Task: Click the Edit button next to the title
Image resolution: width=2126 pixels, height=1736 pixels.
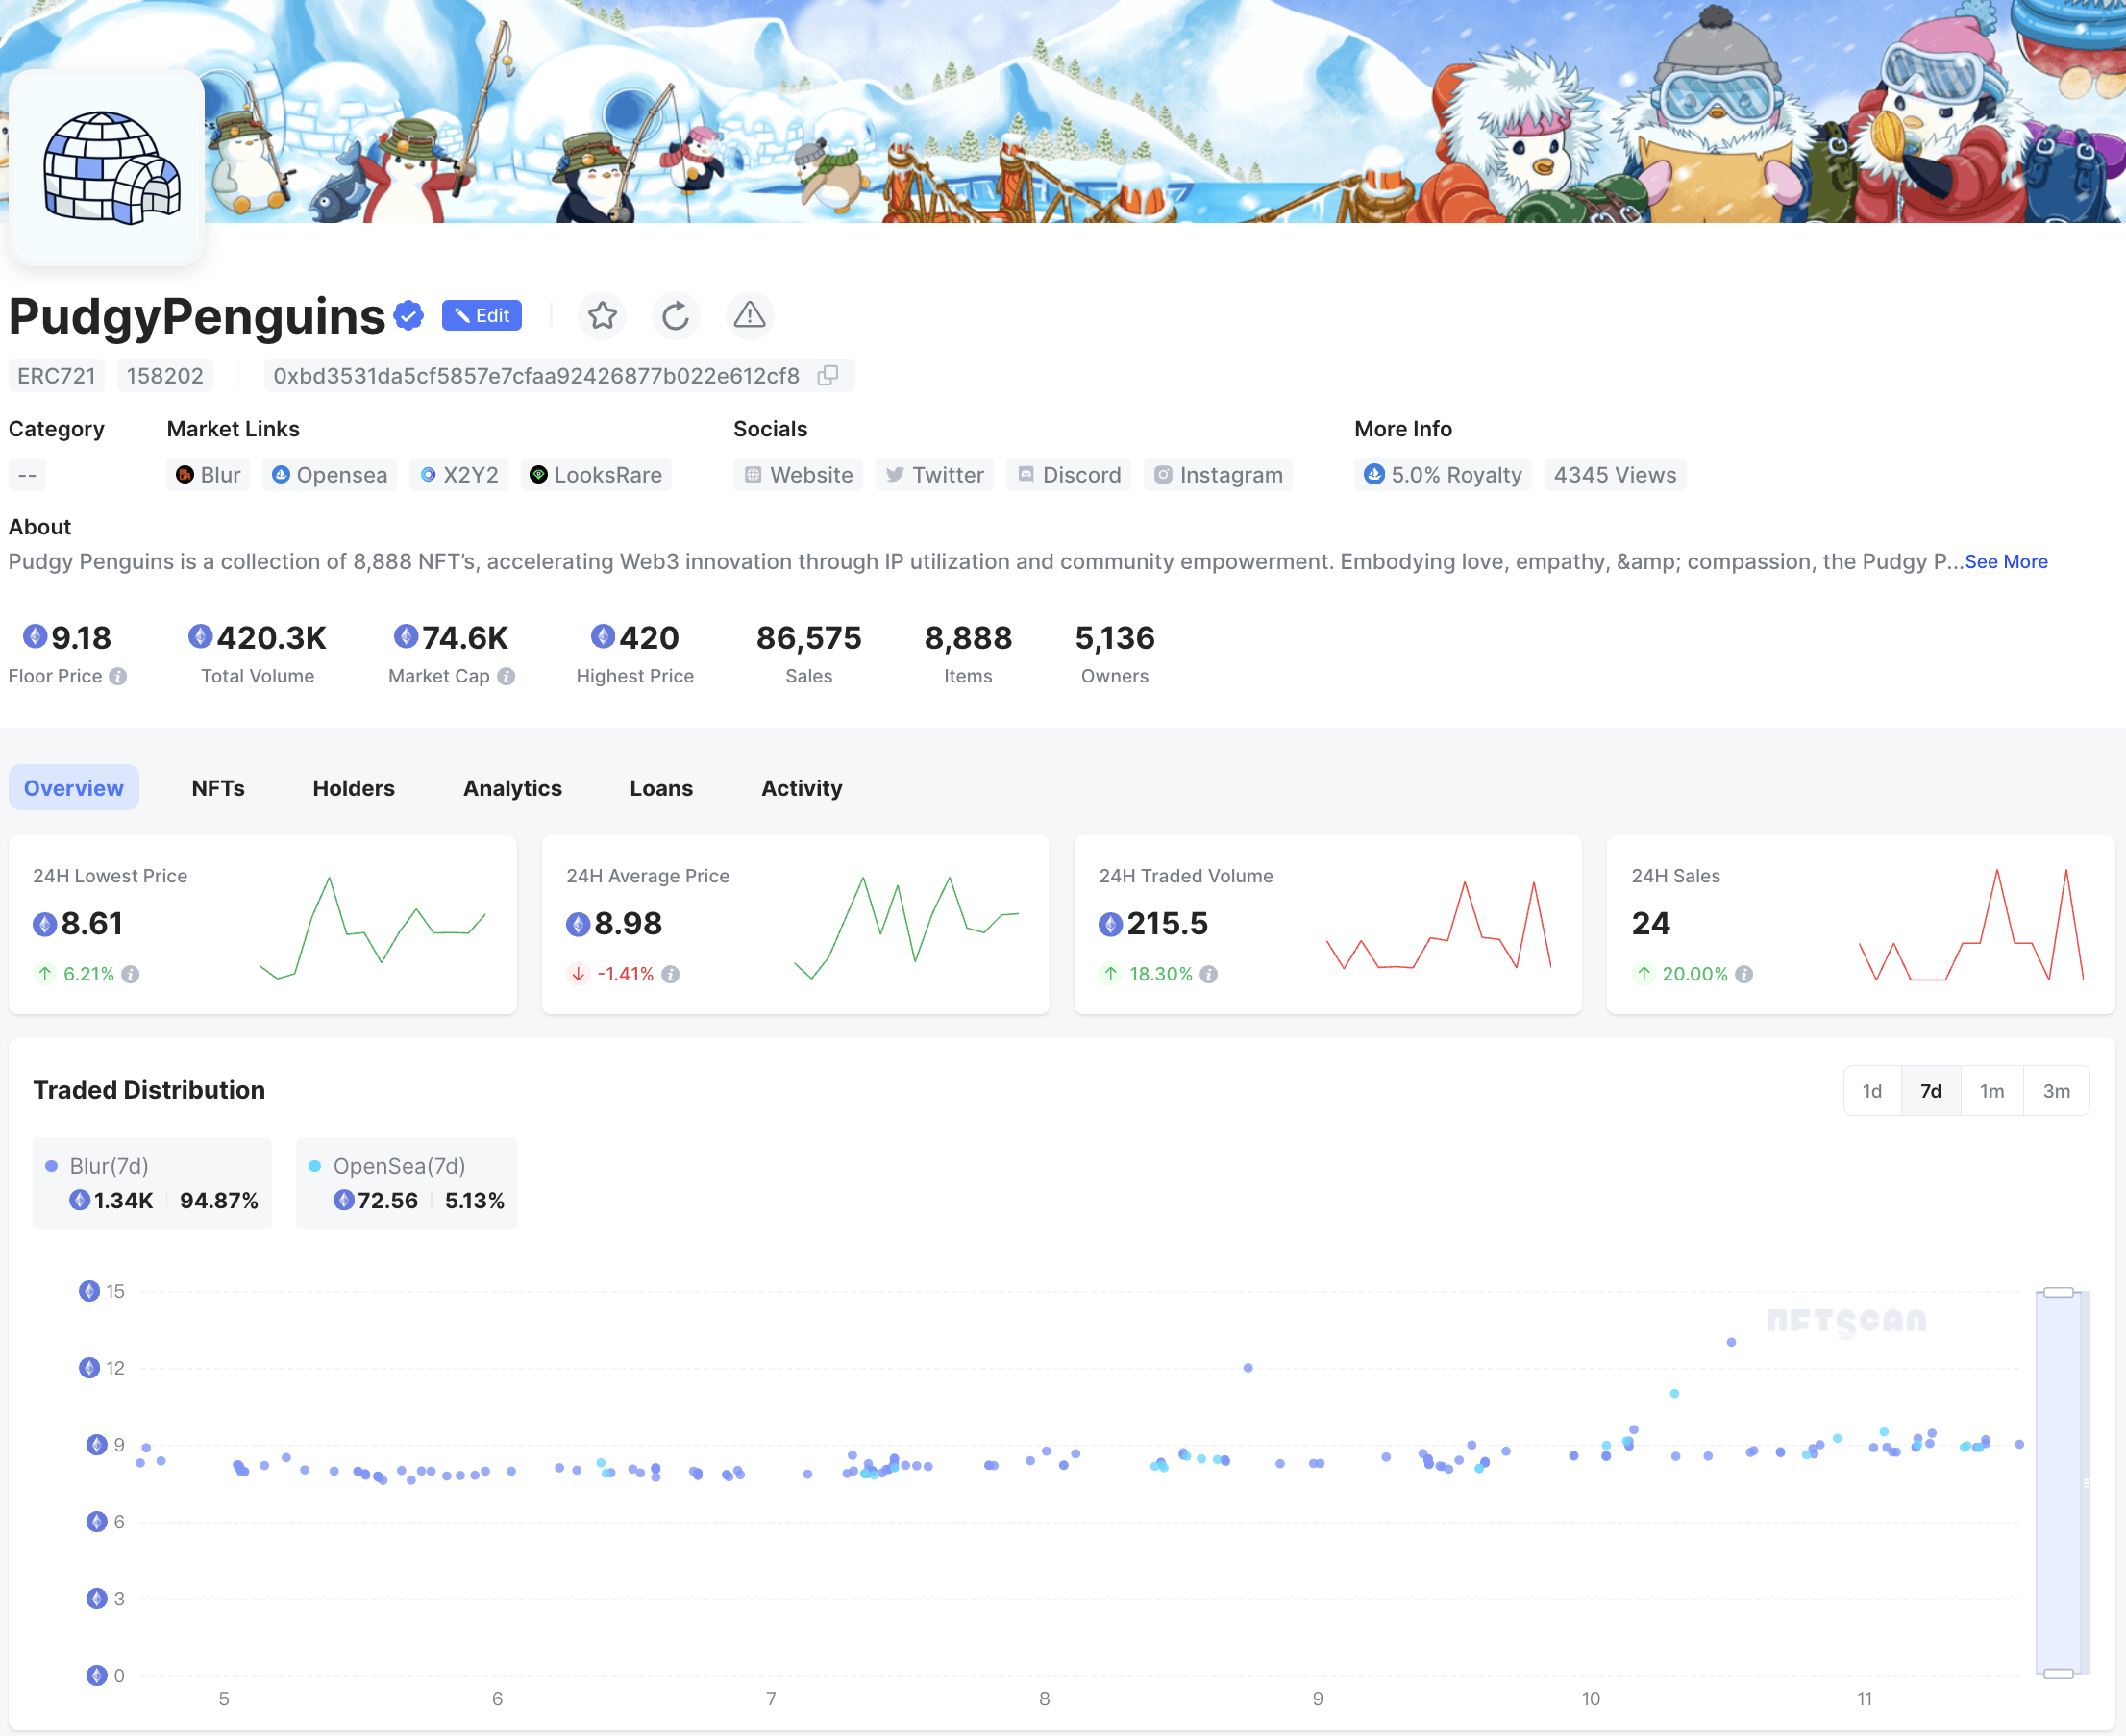Action: (x=481, y=316)
